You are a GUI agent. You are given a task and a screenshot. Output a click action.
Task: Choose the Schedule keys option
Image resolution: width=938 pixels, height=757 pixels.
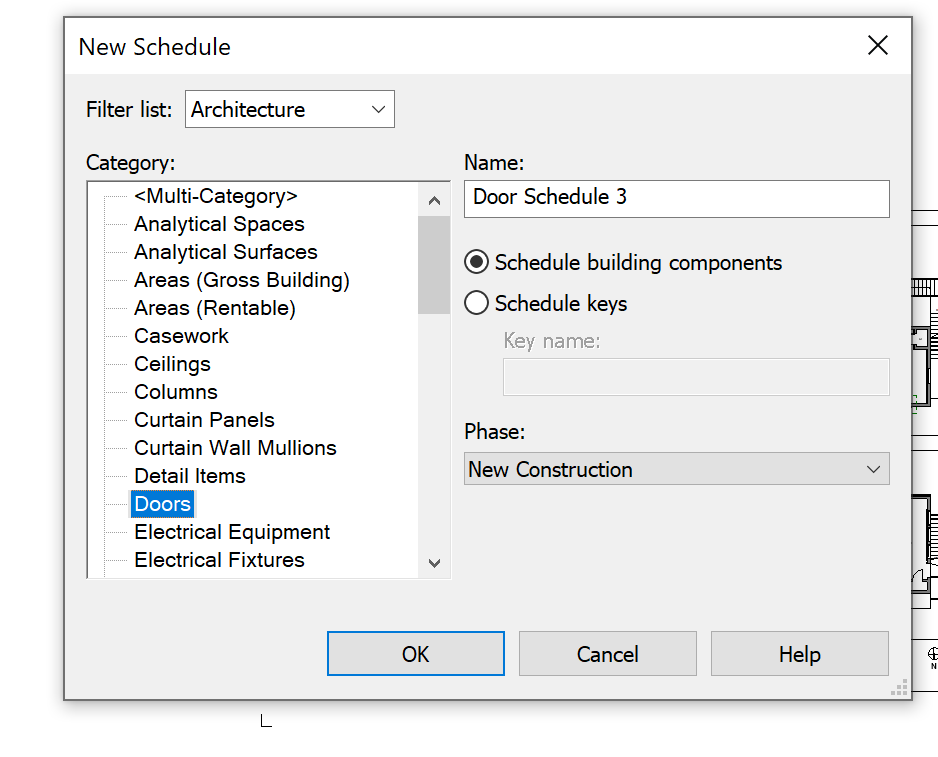point(477,303)
